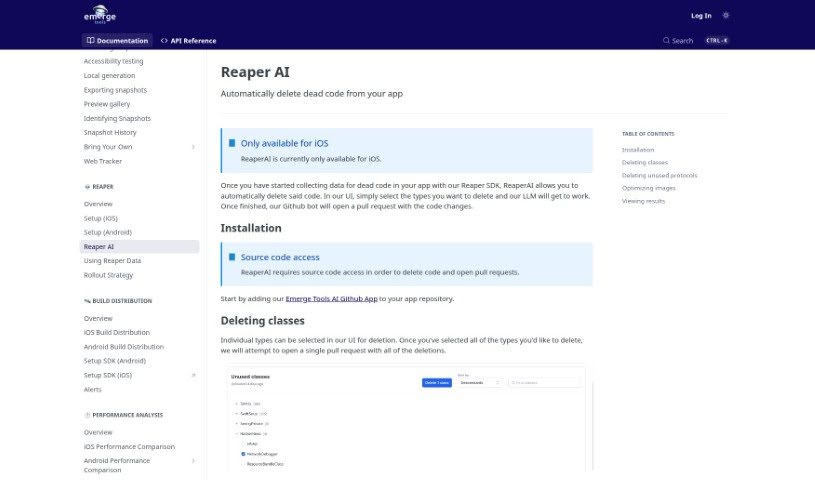Click the book icon on Documentation tab
The width and height of the screenshot is (815, 480).
(x=91, y=41)
